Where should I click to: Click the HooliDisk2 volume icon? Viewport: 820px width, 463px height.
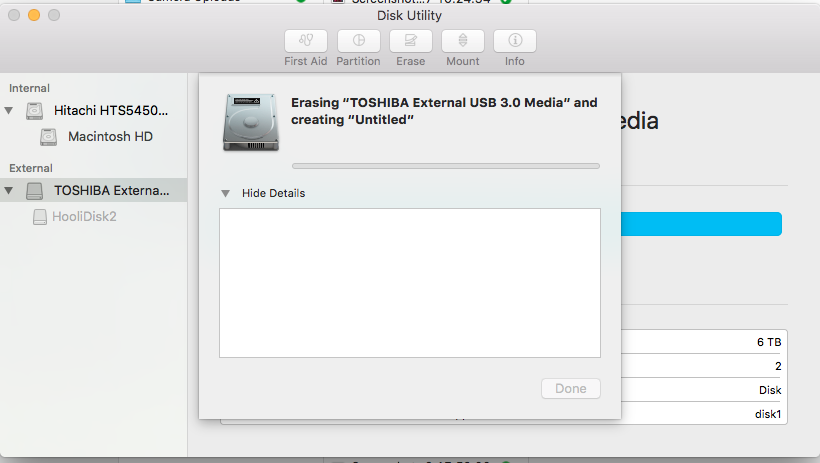pos(40,217)
